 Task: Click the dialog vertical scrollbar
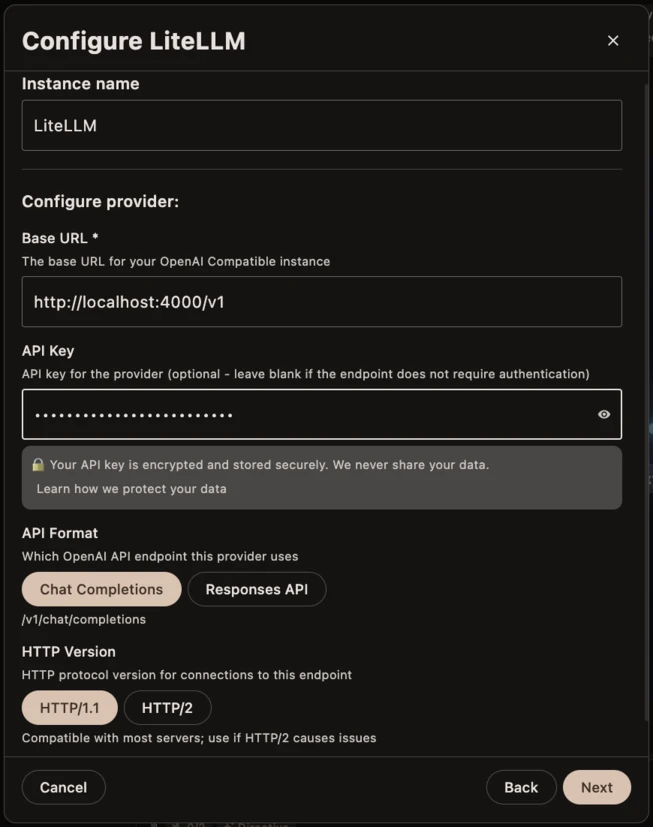pyautogui.click(x=647, y=403)
